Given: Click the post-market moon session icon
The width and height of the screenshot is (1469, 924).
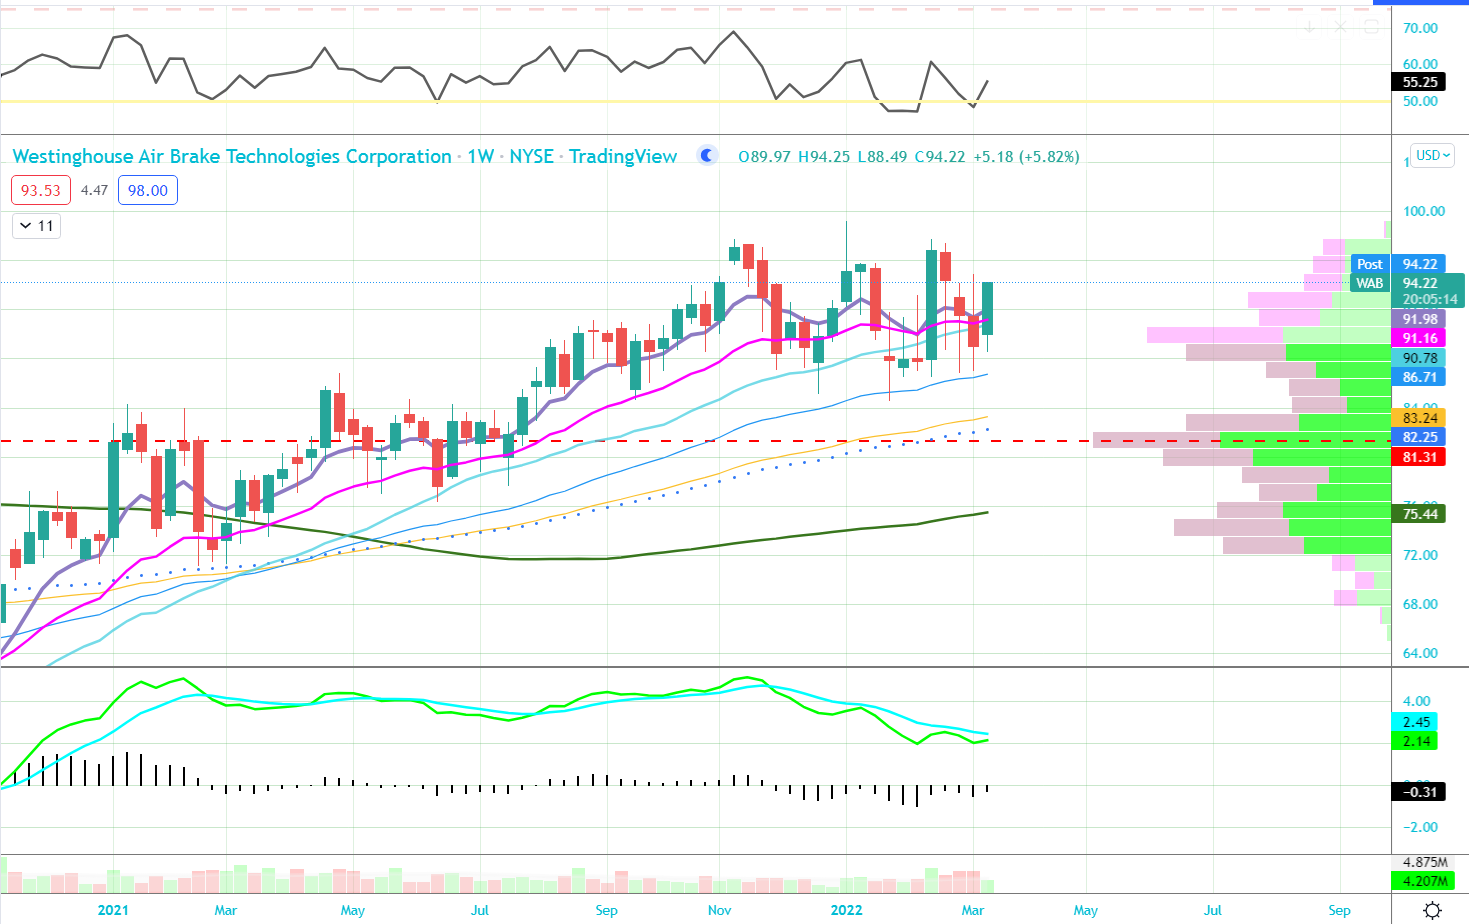Looking at the screenshot, I should point(707,155).
